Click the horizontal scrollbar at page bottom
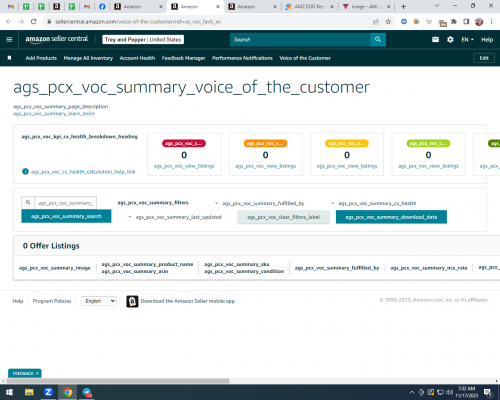Screen dimensions: 500x400 [x=117, y=381]
